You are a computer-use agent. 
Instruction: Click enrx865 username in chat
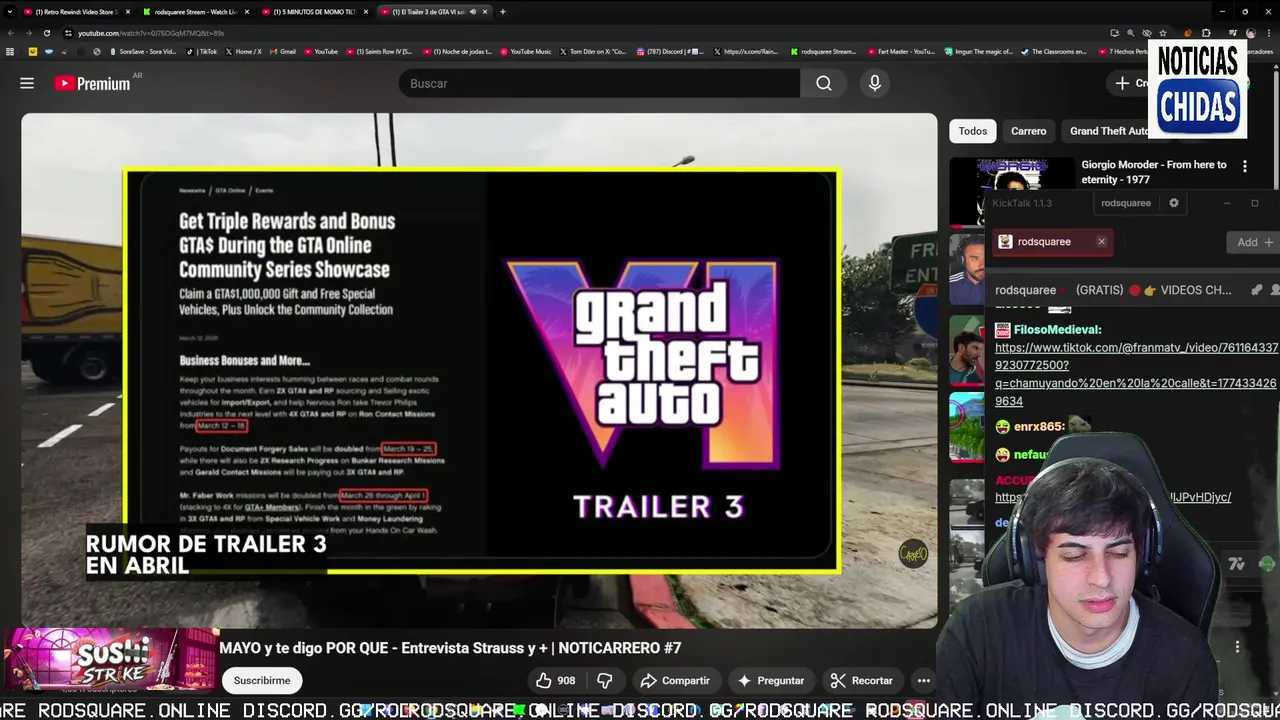[x=1039, y=427]
